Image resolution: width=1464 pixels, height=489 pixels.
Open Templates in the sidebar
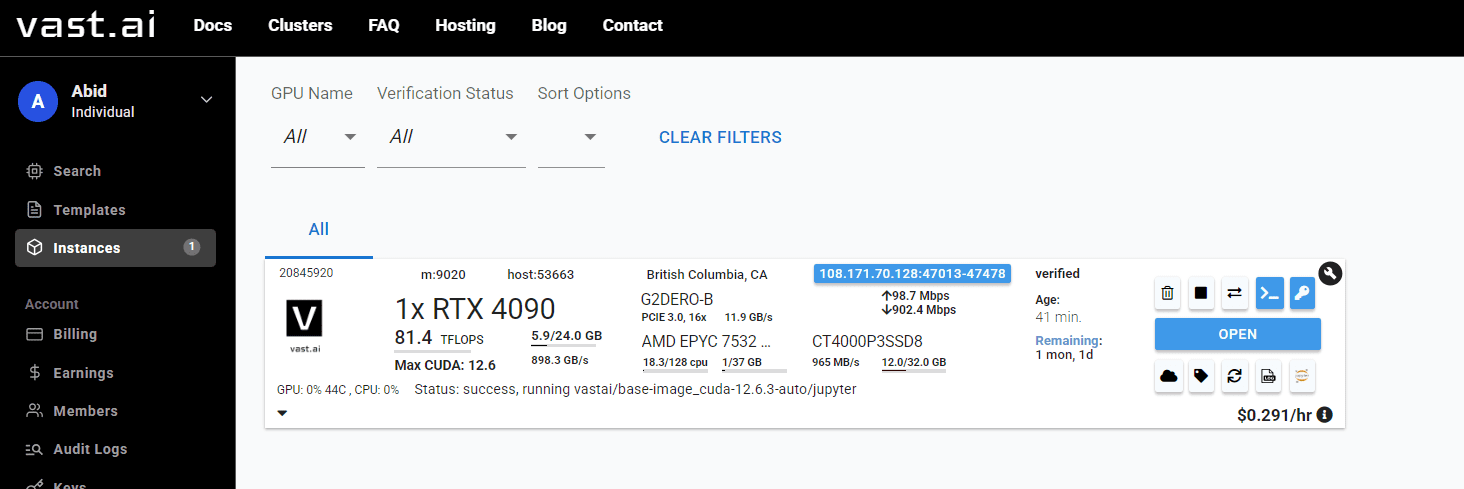[115, 210]
